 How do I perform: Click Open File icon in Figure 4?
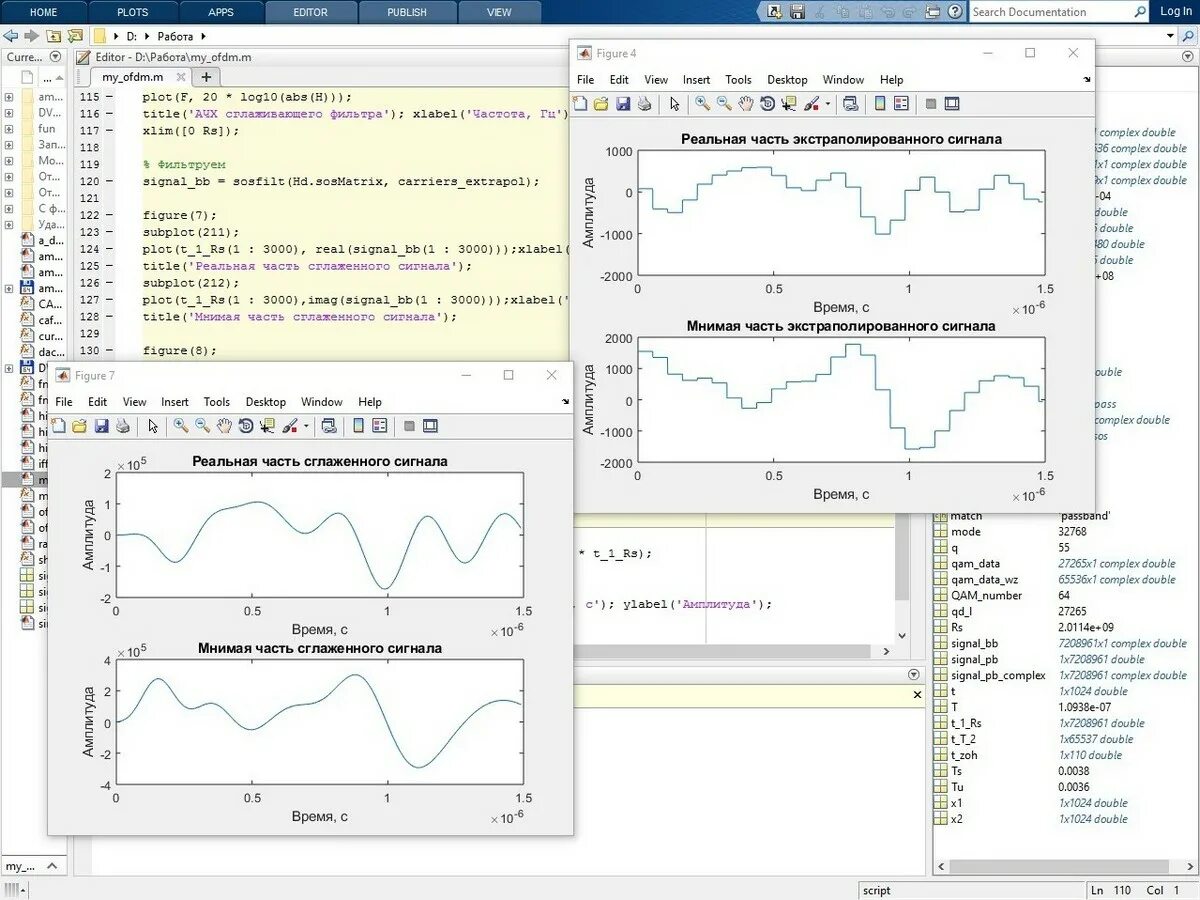point(601,103)
